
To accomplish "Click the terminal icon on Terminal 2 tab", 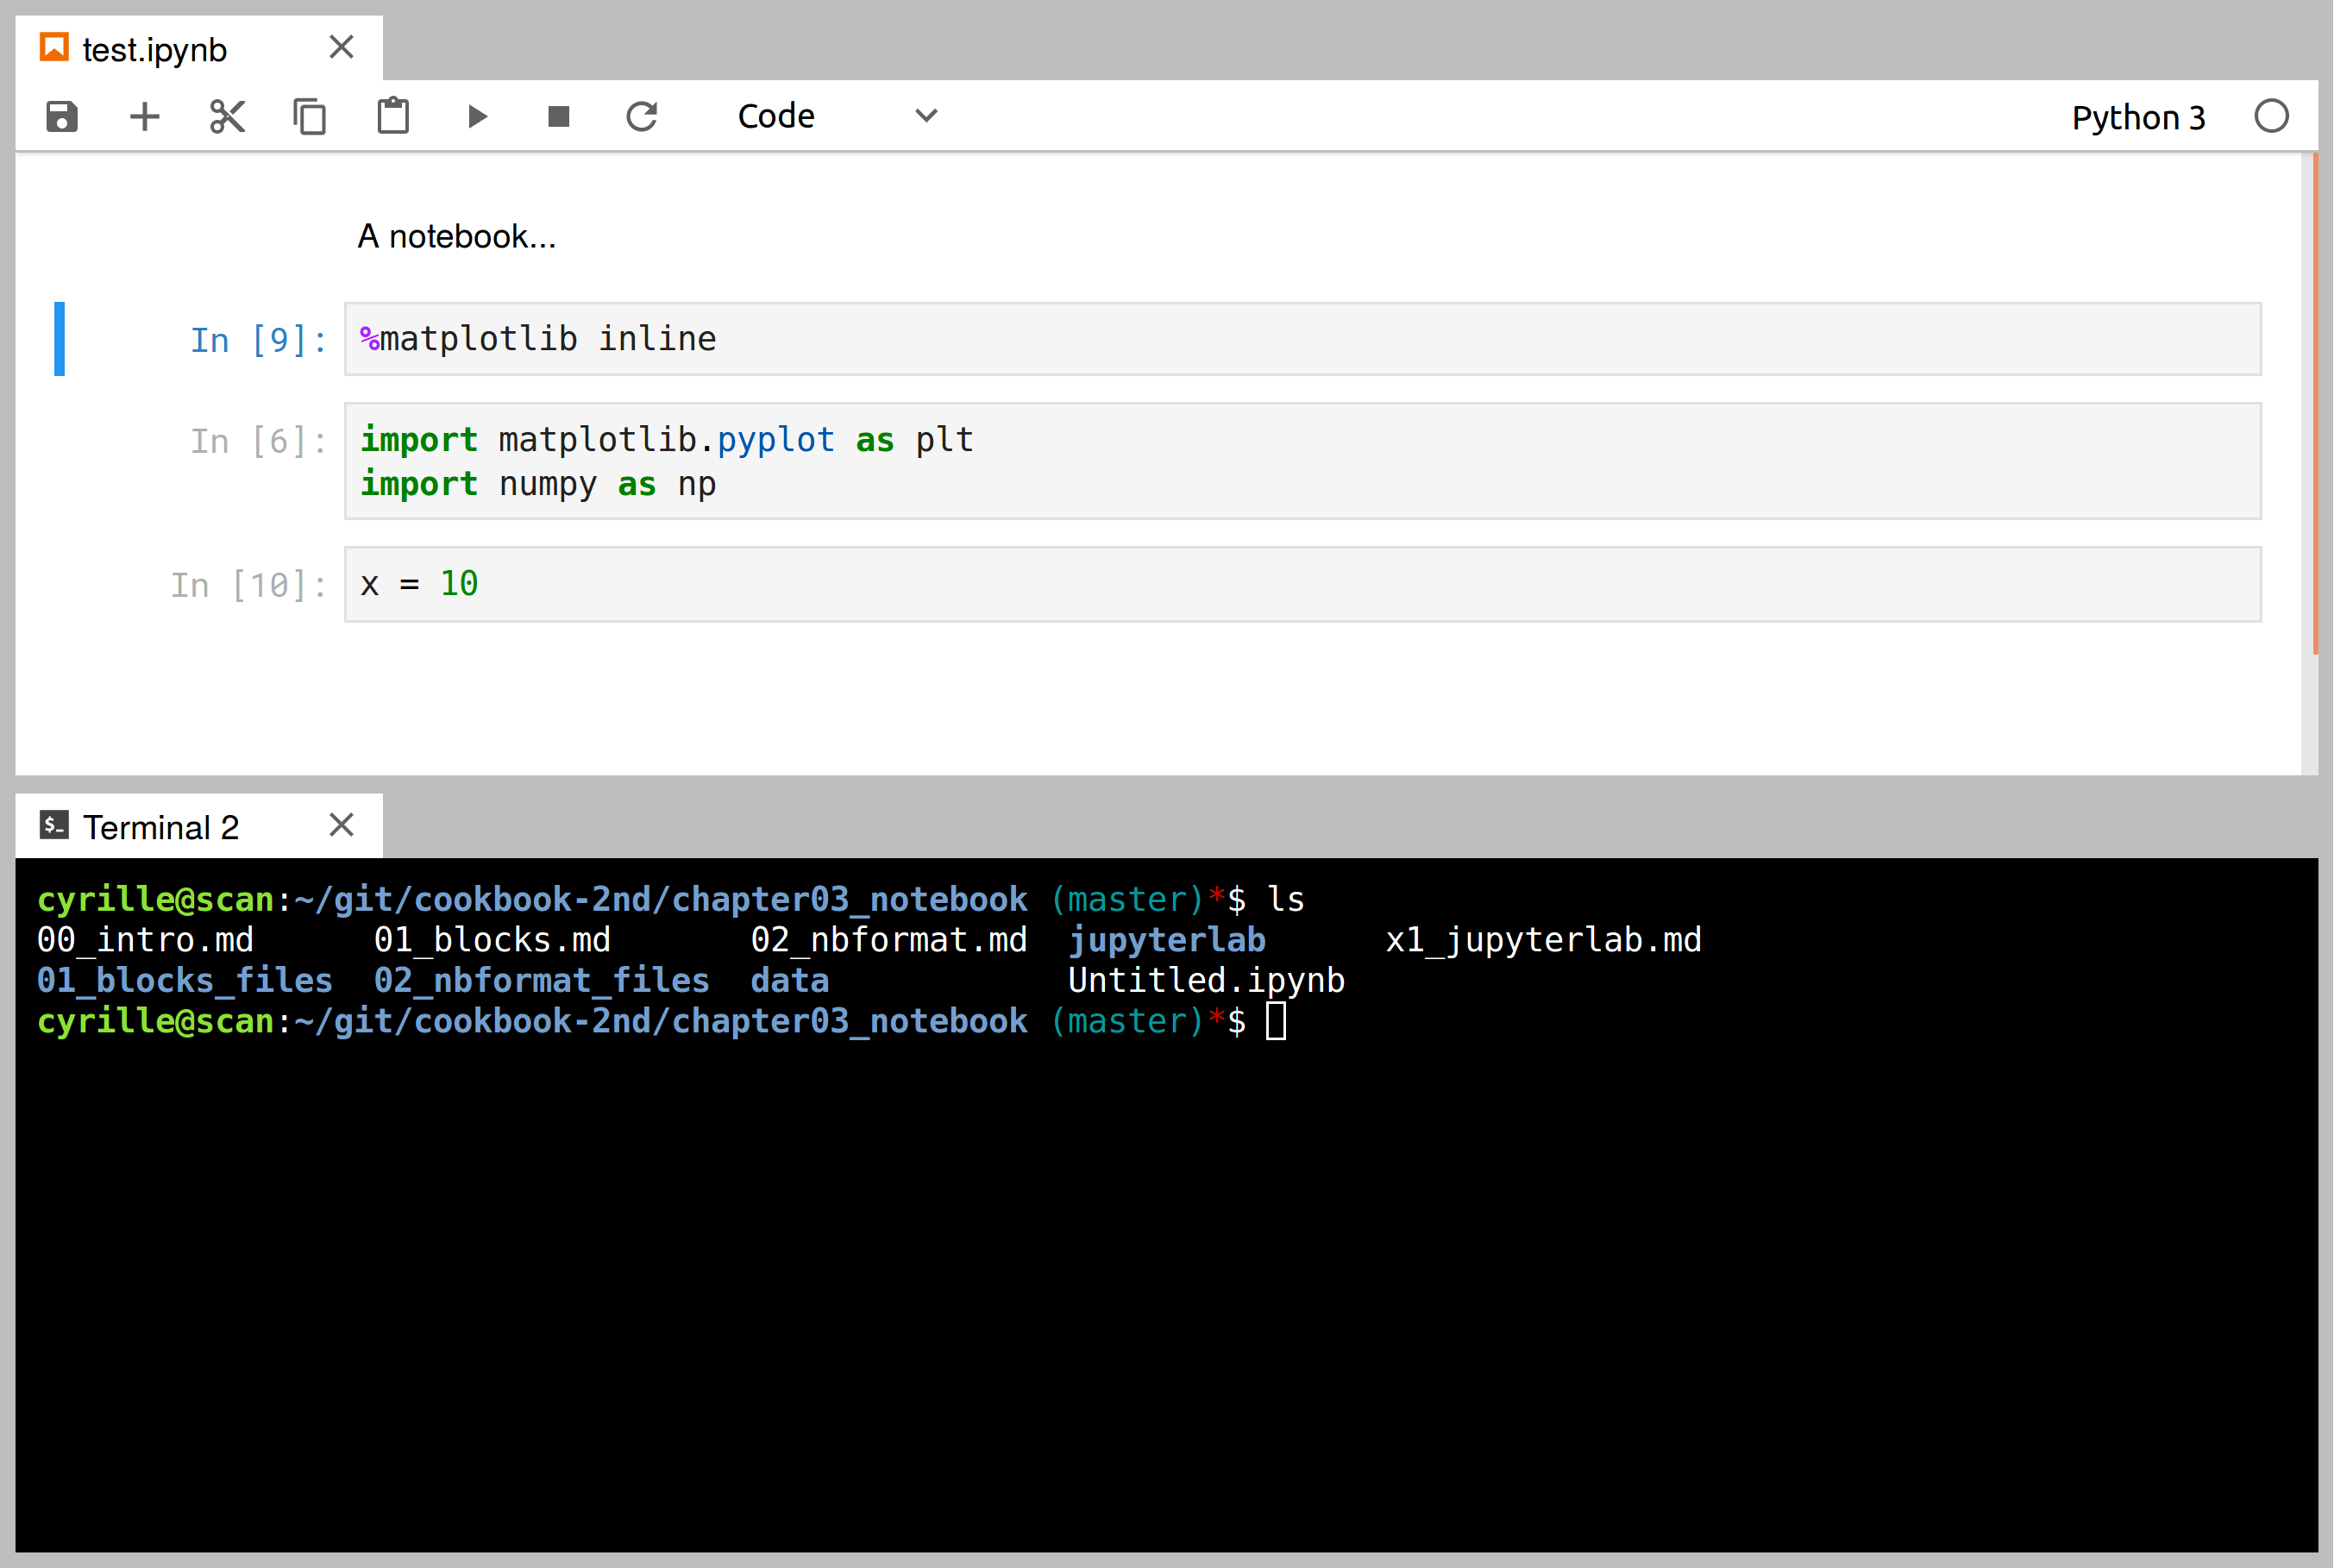I will pos(55,825).
